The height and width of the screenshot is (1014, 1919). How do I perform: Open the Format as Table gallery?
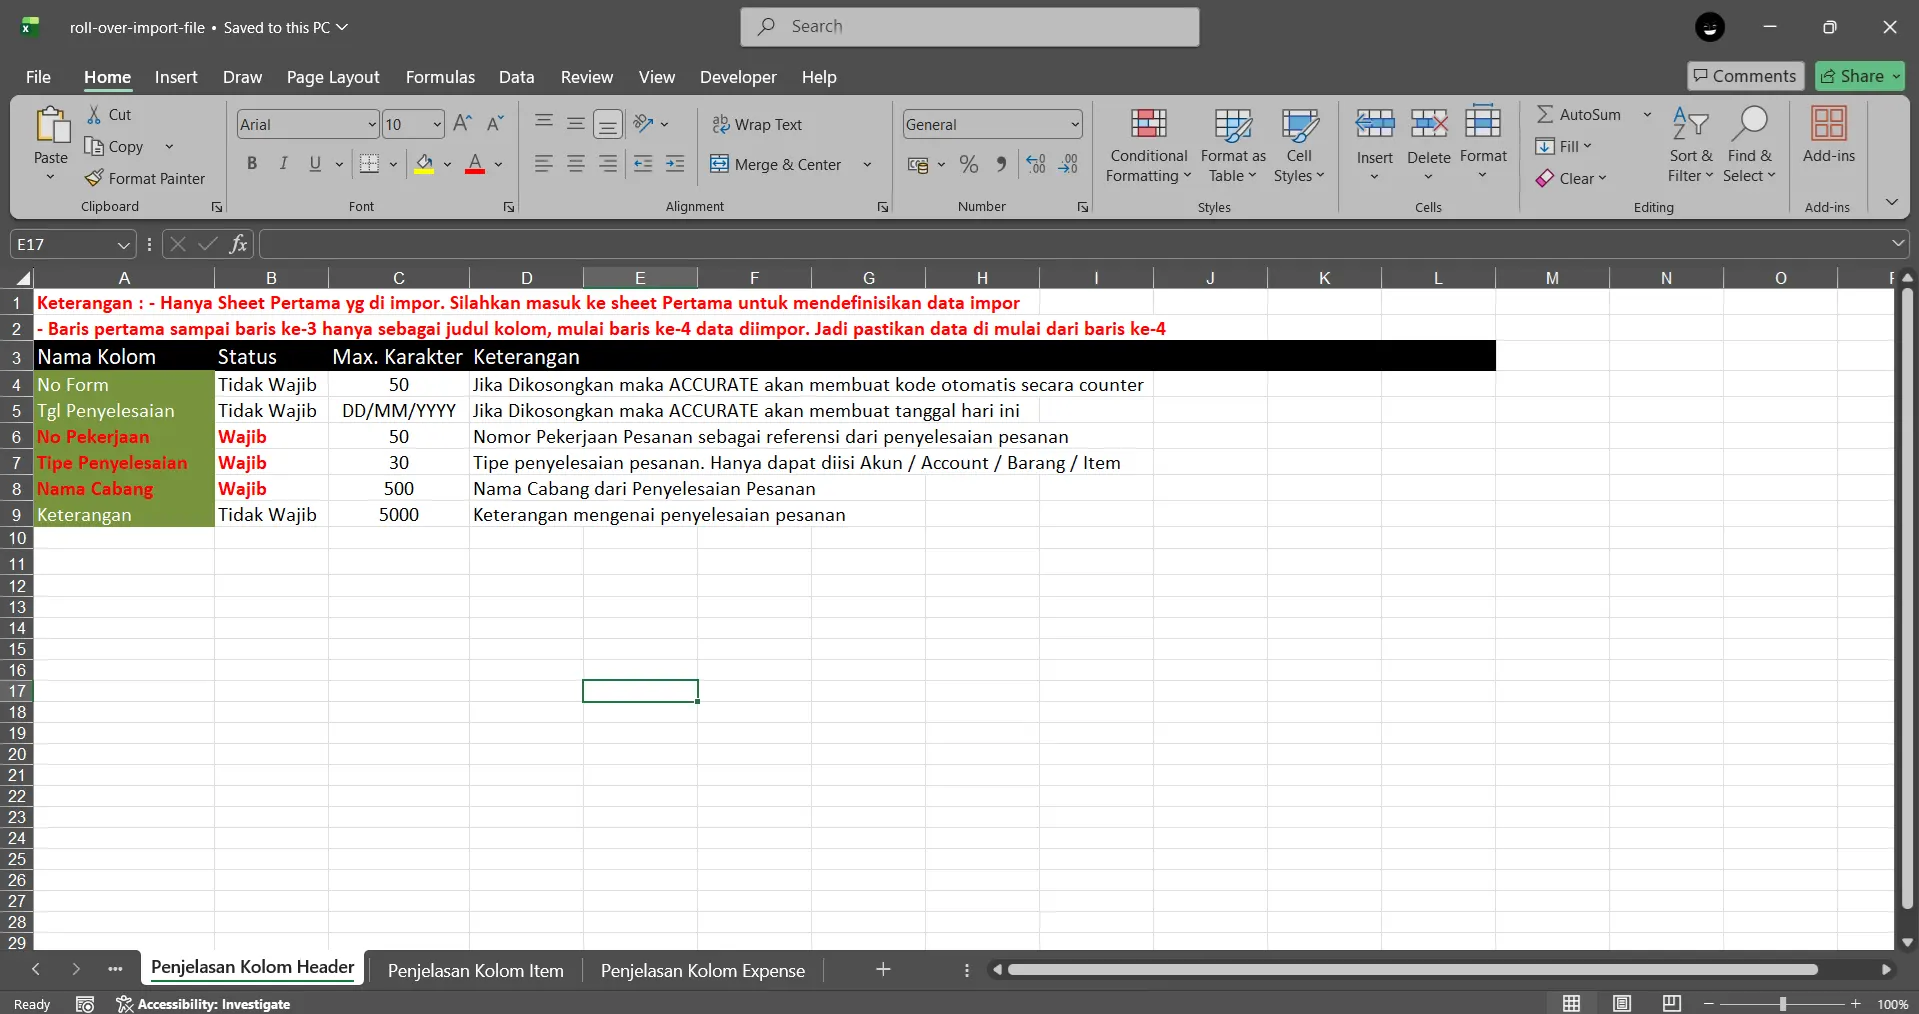(1232, 145)
